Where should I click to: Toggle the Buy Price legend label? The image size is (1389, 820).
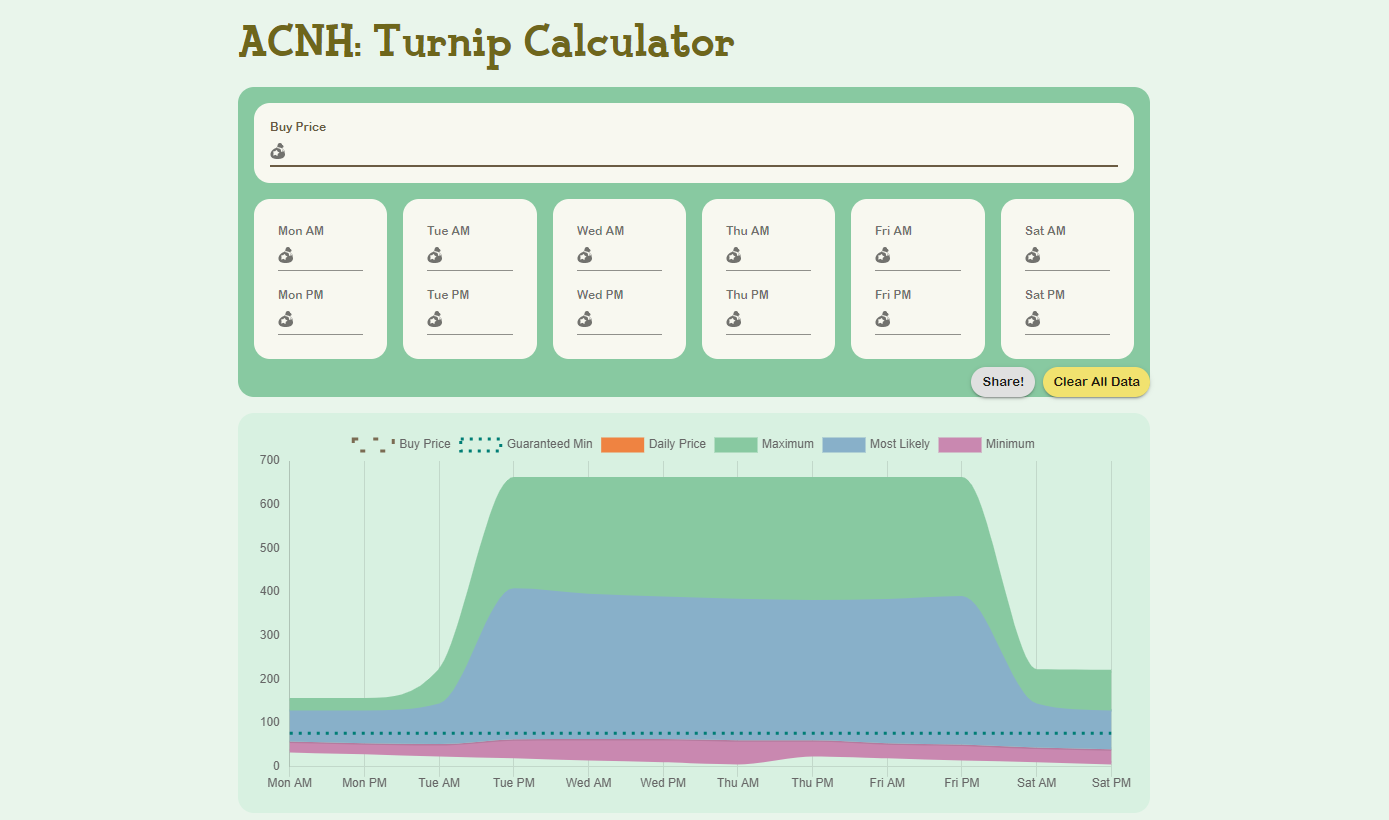[425, 444]
